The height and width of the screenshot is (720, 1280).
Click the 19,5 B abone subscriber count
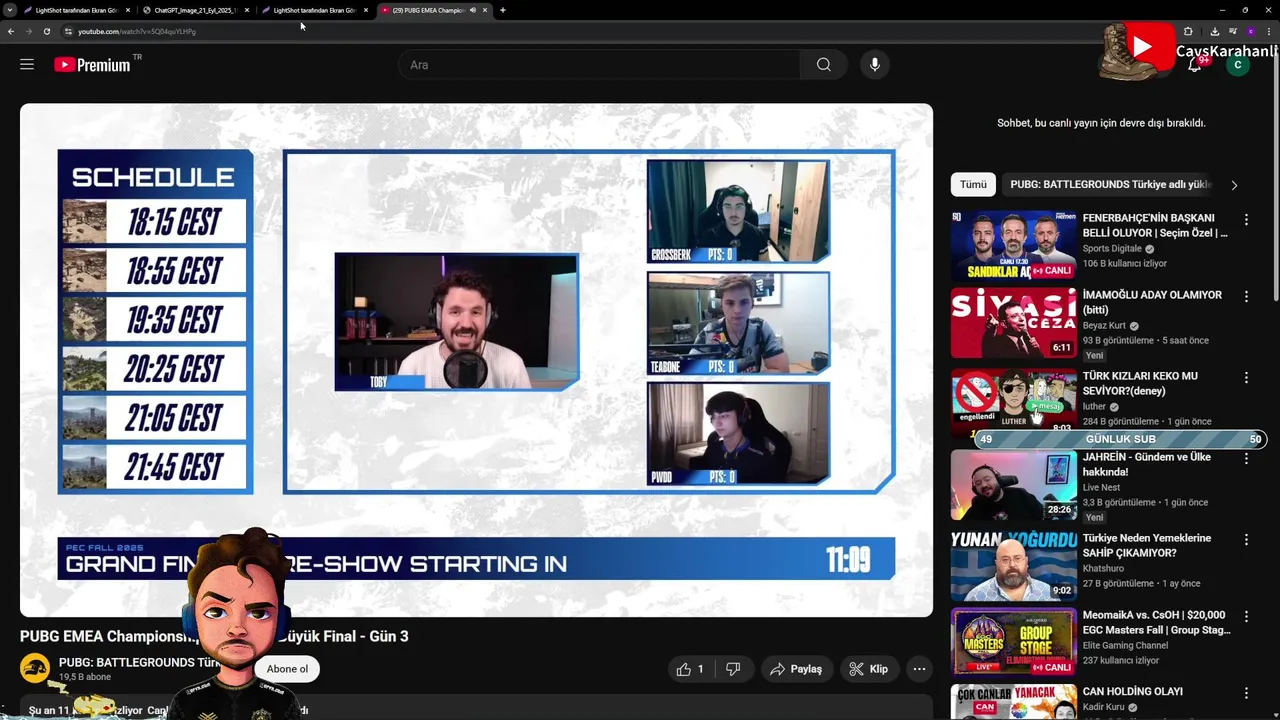point(85,677)
